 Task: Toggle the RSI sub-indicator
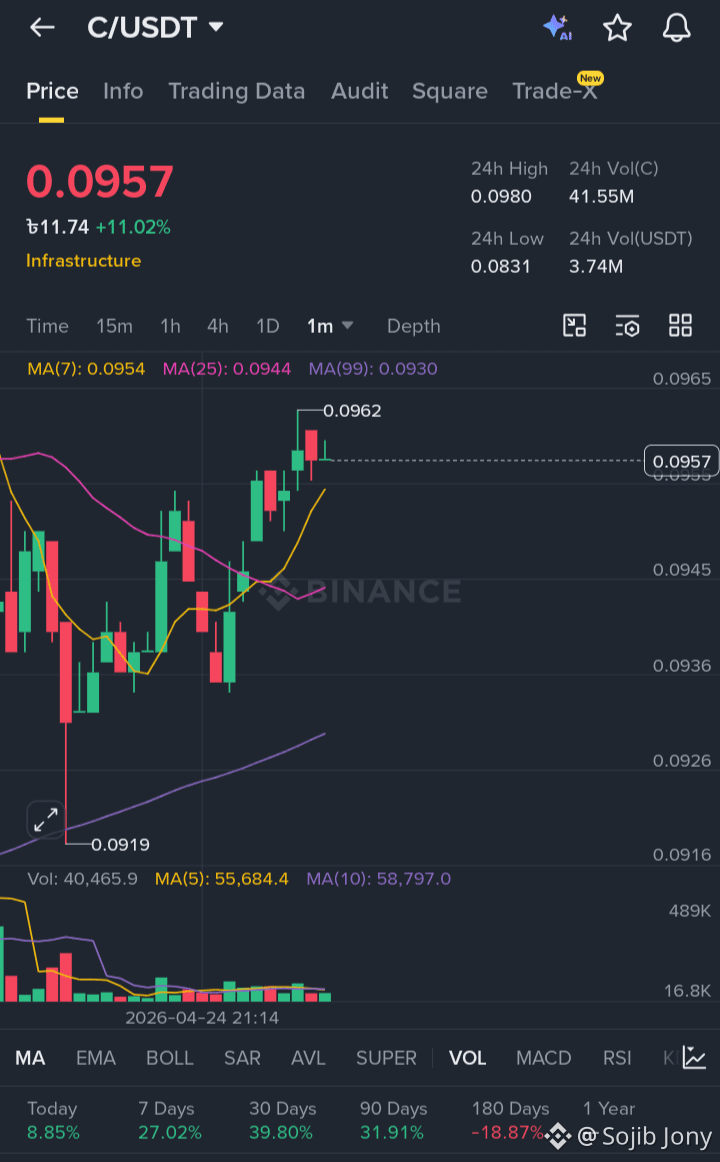coord(617,1058)
